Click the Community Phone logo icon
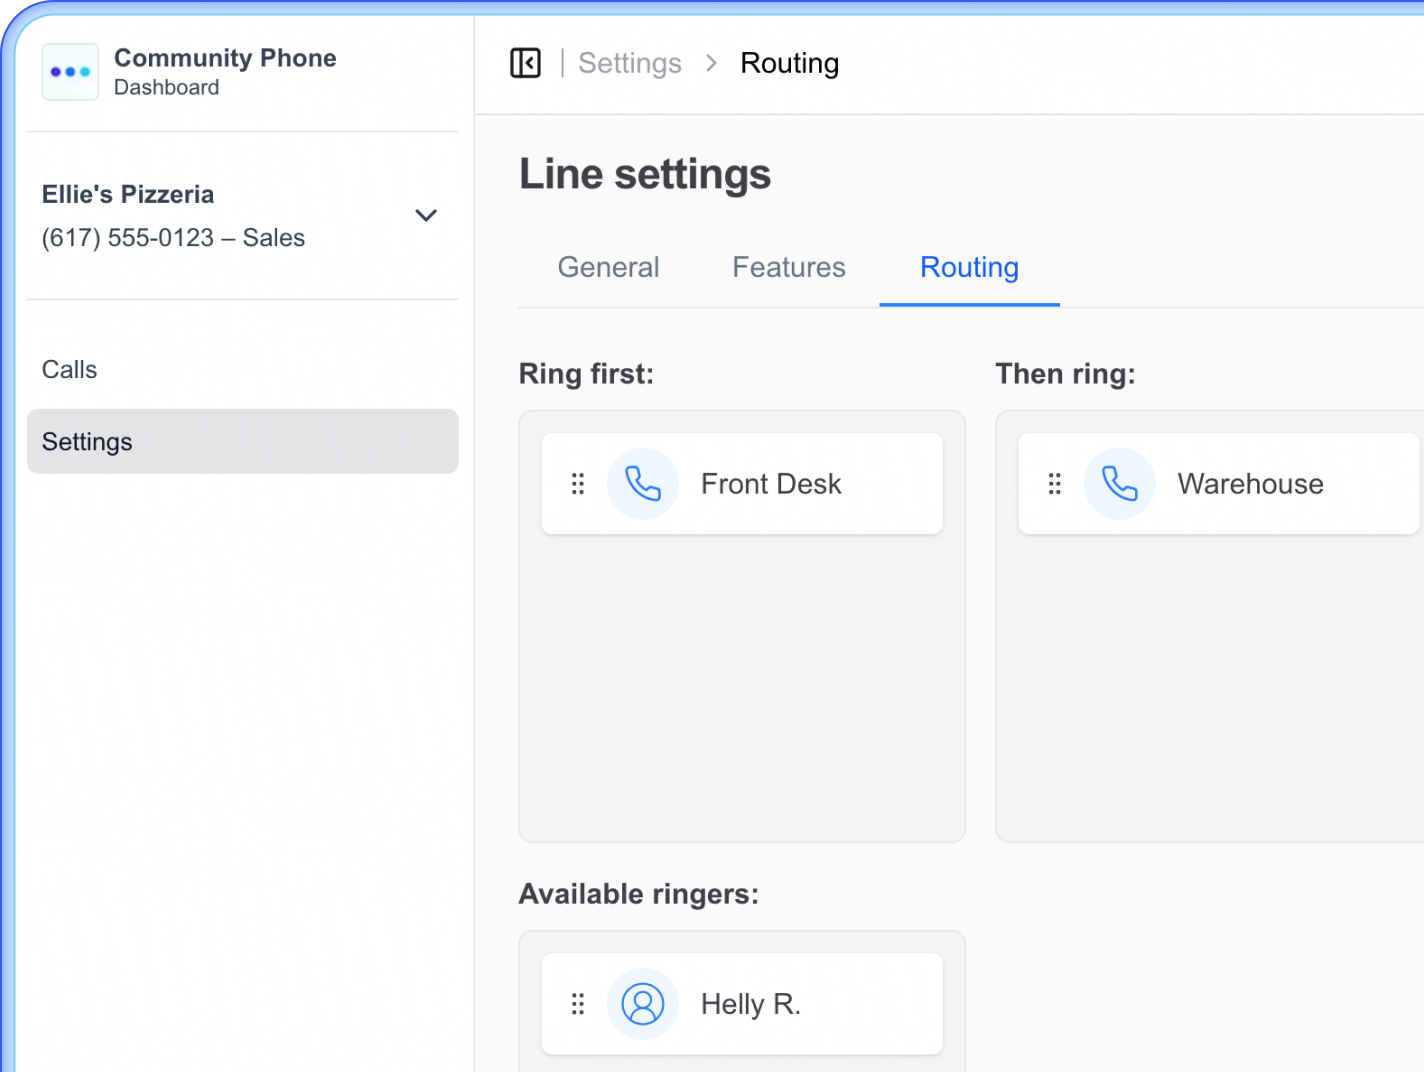 coord(70,72)
